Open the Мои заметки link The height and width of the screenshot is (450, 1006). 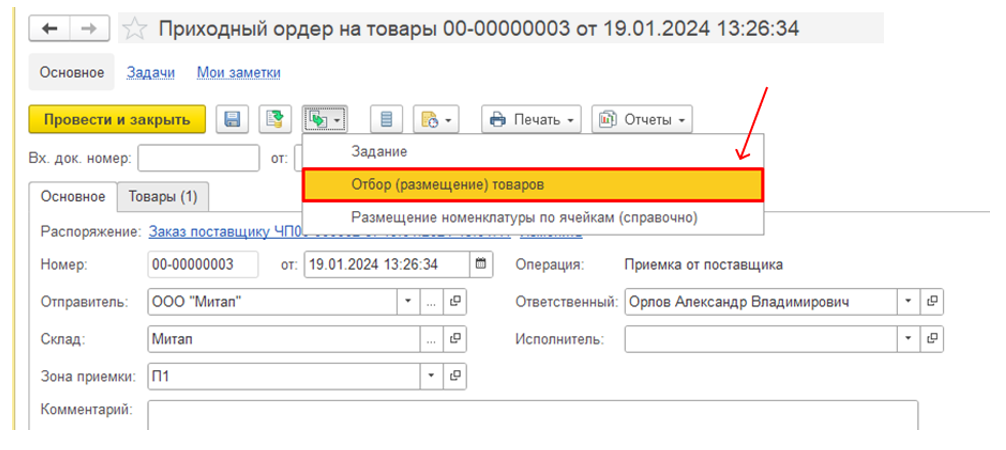coord(239,73)
